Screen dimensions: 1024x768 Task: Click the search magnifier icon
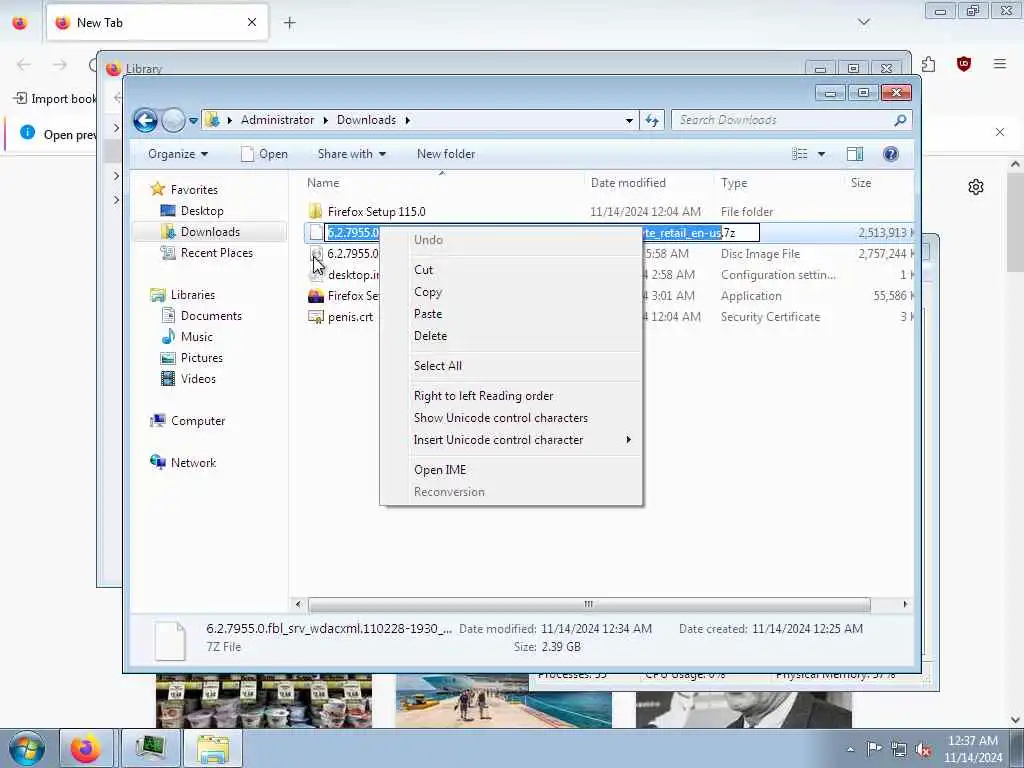(x=901, y=120)
